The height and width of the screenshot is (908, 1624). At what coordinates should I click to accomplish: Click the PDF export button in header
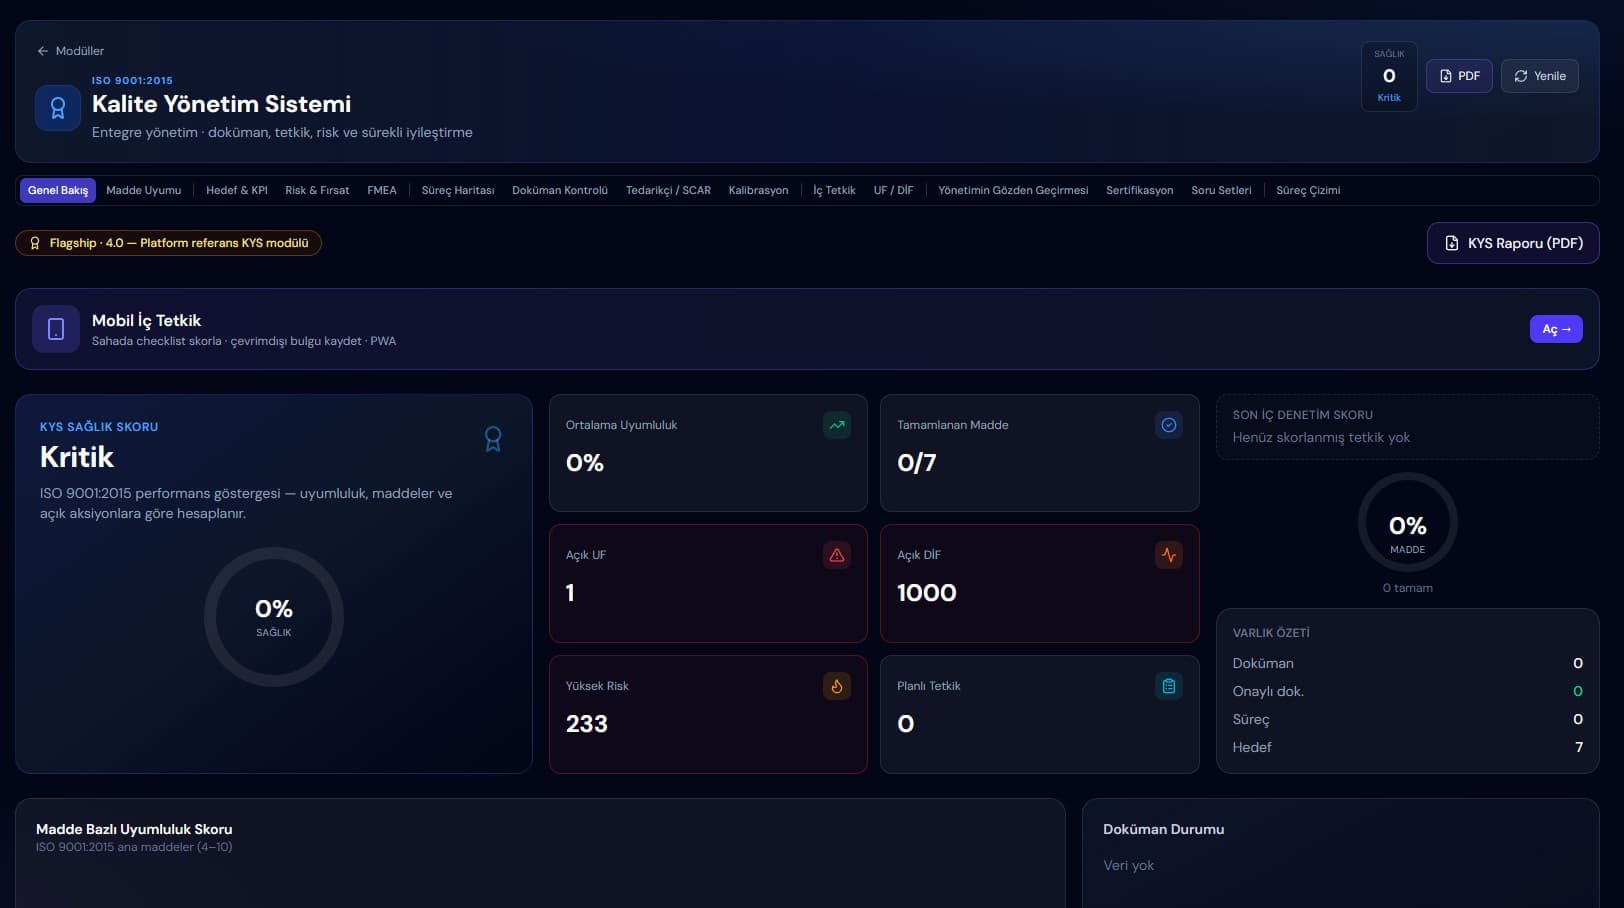coord(1459,76)
